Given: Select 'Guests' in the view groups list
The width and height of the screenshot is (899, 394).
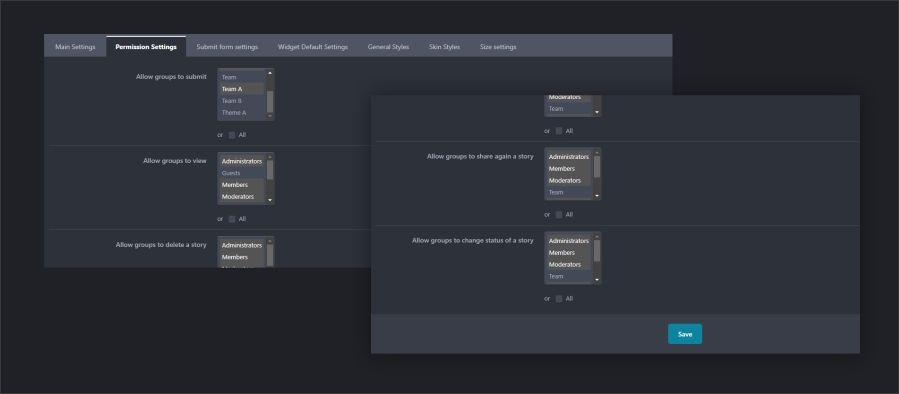Looking at the screenshot, I should (x=242, y=173).
